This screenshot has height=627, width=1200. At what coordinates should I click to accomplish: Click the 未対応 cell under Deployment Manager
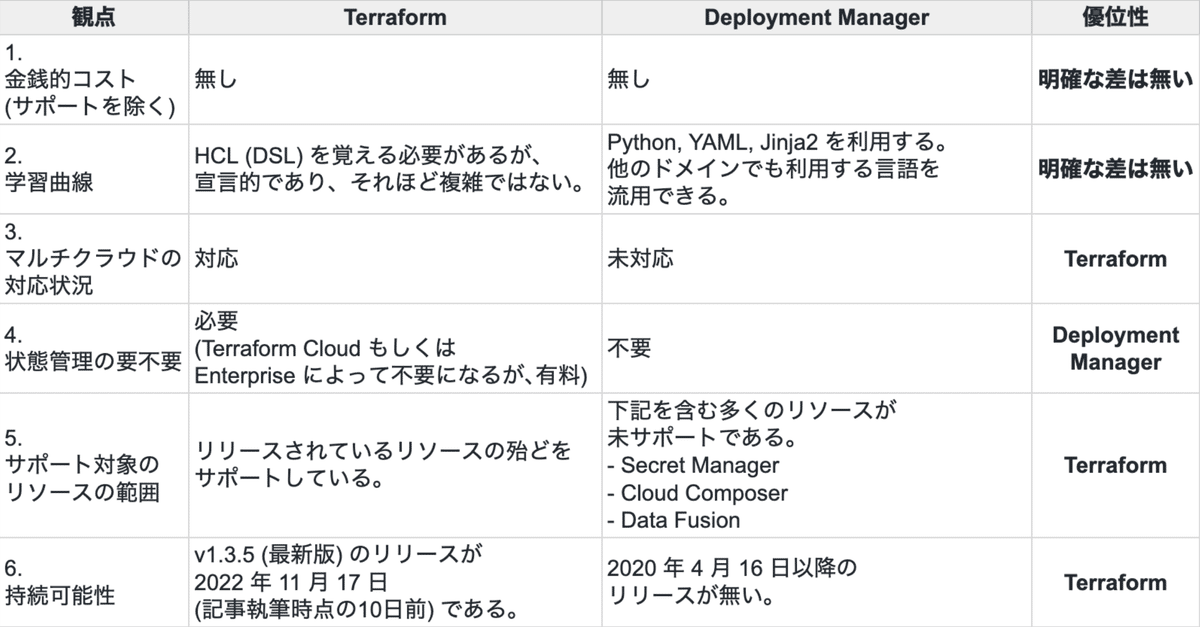[x=816, y=259]
